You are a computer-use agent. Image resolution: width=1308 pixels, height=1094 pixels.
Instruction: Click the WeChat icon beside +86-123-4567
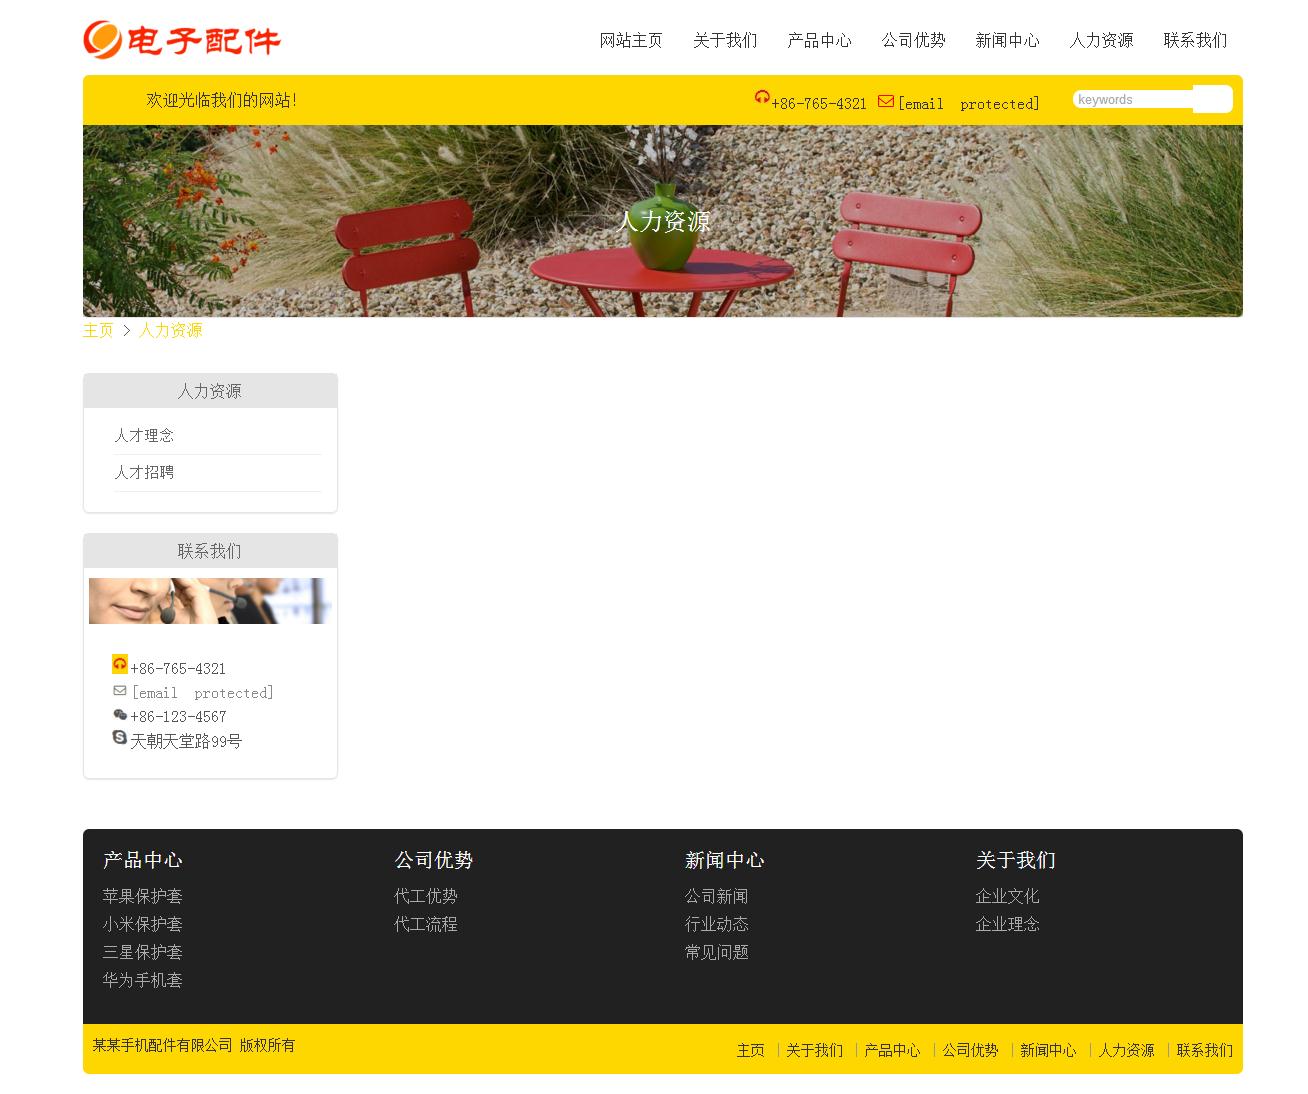120,715
